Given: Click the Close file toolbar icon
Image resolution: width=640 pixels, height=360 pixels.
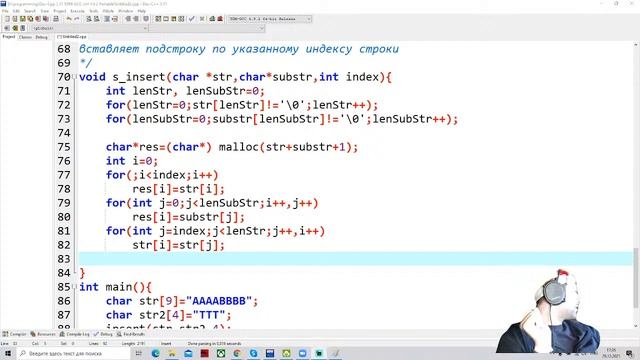Looking at the screenshot, I should [38, 19].
